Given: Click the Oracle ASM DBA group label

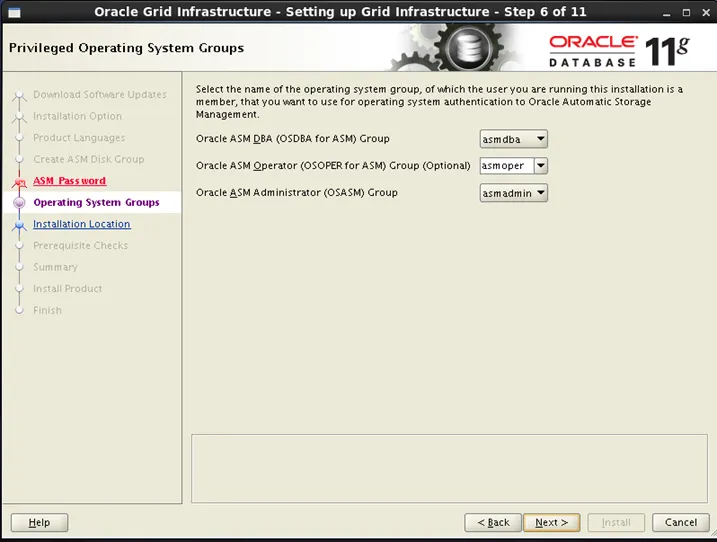Looking at the screenshot, I should [293, 139].
